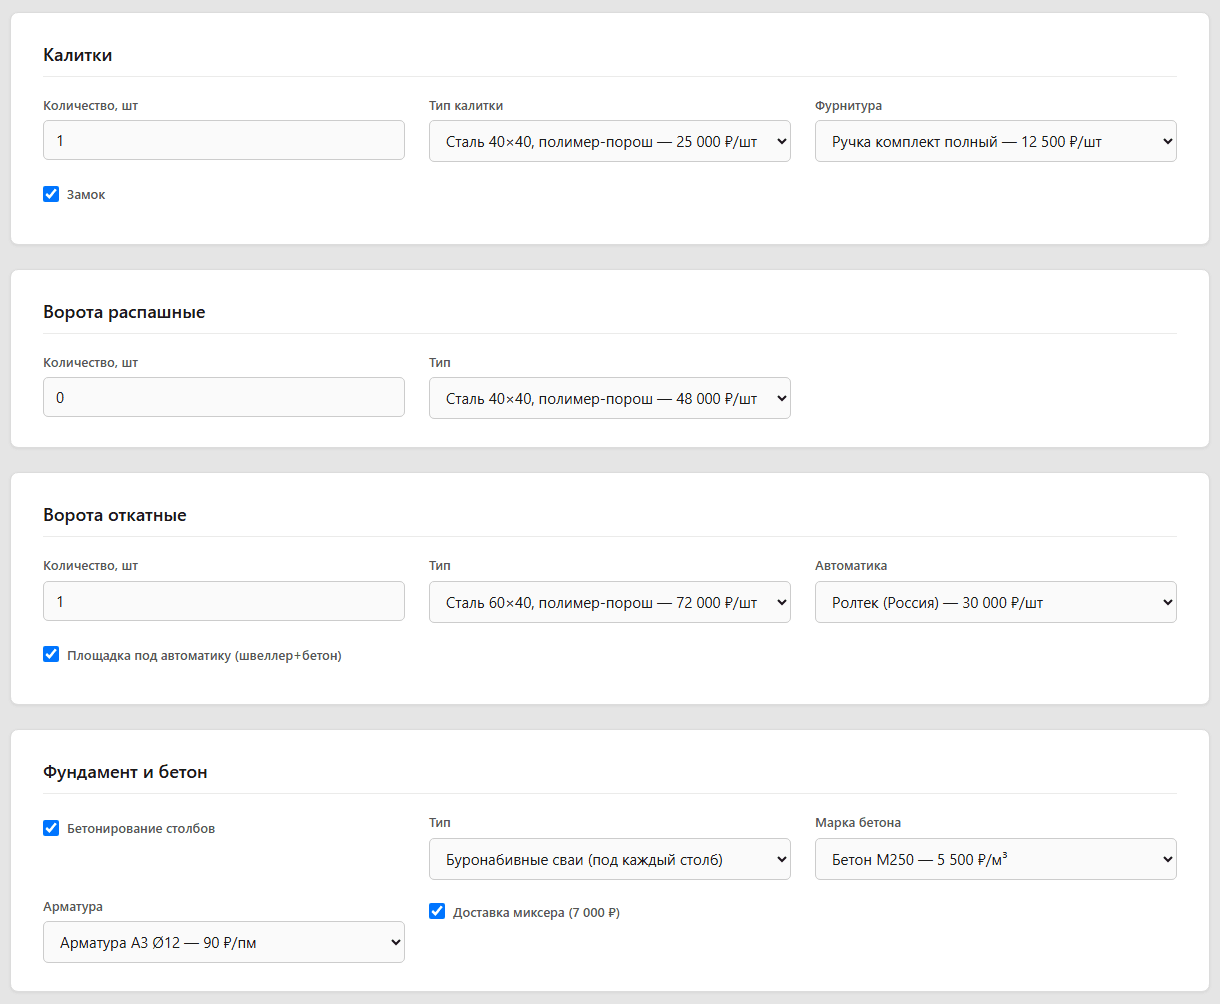Viewport: 1220px width, 1004px height.
Task: Click the Замок checkbox label
Action: point(86,195)
